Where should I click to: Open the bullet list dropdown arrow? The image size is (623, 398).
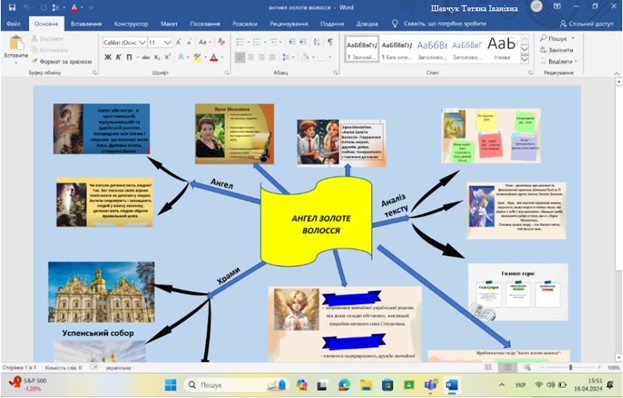[x=248, y=42]
